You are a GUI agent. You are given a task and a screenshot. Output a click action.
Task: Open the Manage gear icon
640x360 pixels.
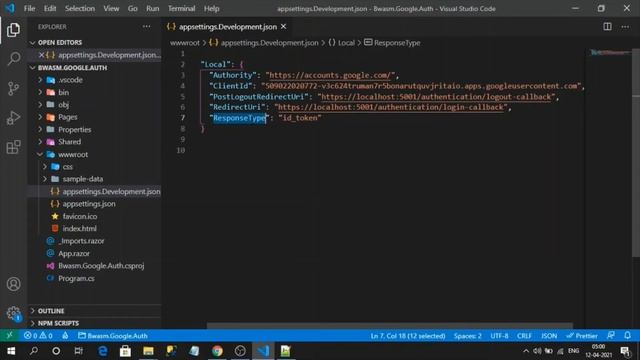coord(13,313)
